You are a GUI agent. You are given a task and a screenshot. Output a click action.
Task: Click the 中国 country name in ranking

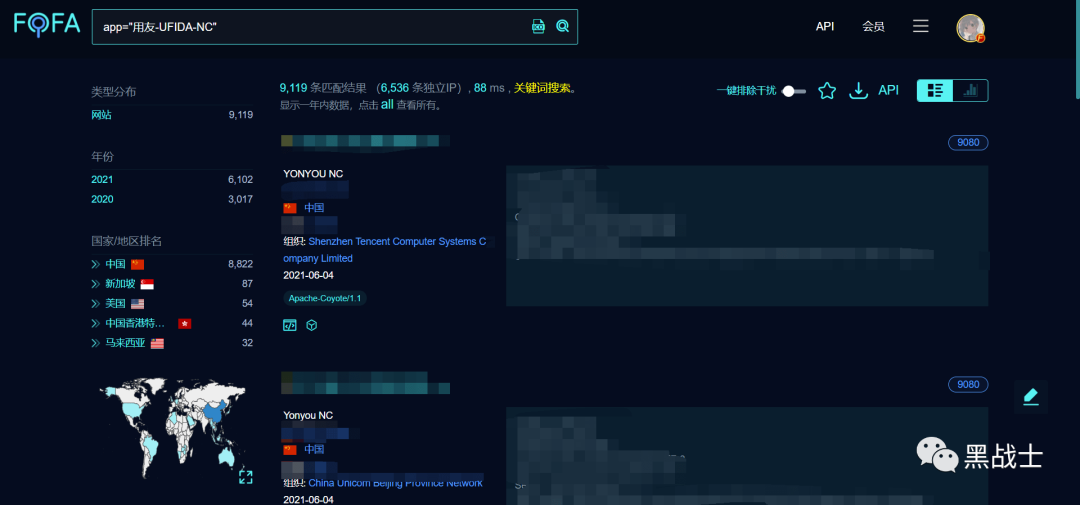coord(116,264)
